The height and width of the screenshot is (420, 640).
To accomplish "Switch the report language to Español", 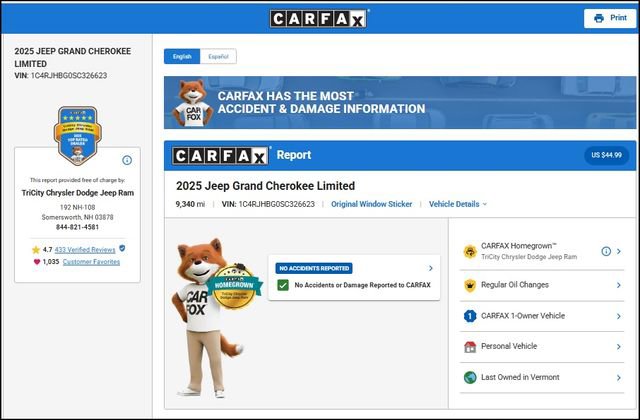I will tap(218, 56).
